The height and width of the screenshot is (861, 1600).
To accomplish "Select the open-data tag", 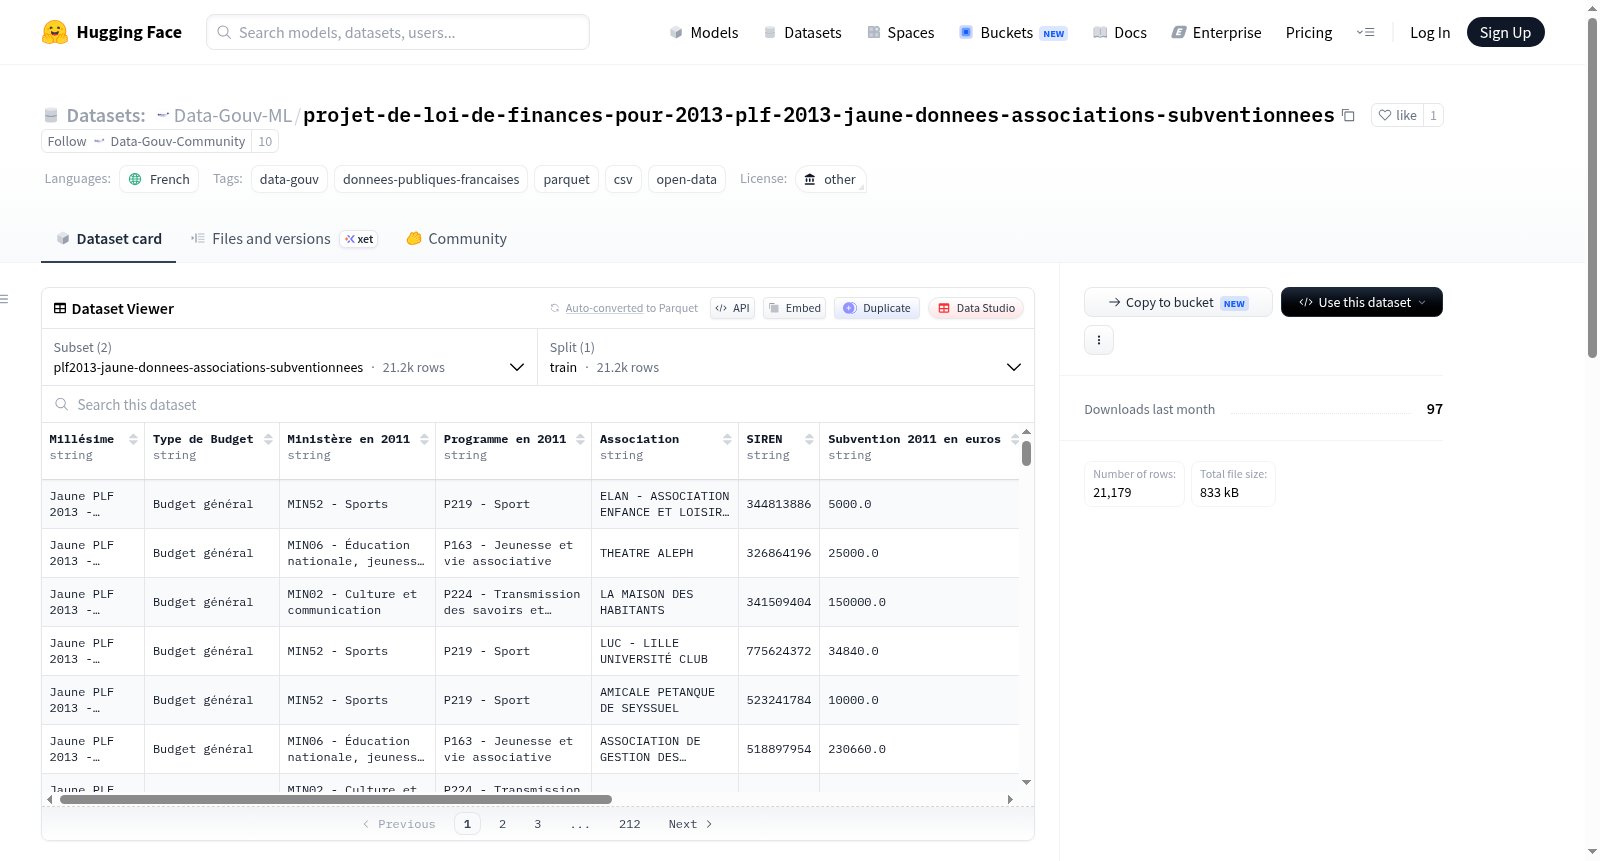I will (686, 179).
